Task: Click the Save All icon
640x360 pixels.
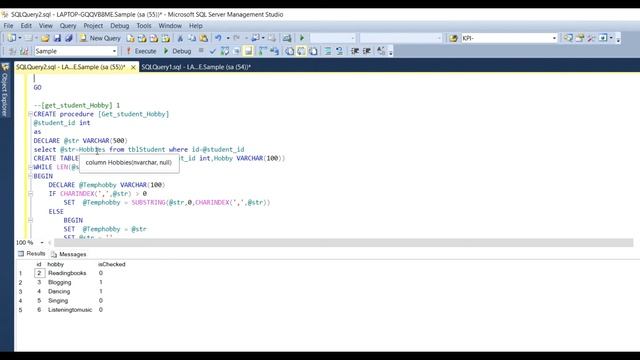Action: click(x=69, y=38)
